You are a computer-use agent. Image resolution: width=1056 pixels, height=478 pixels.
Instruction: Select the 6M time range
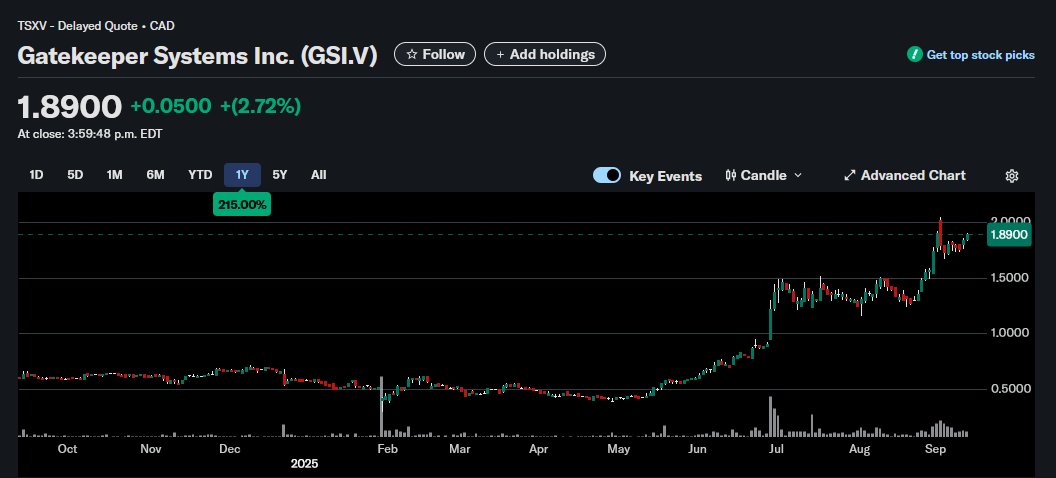click(x=156, y=175)
